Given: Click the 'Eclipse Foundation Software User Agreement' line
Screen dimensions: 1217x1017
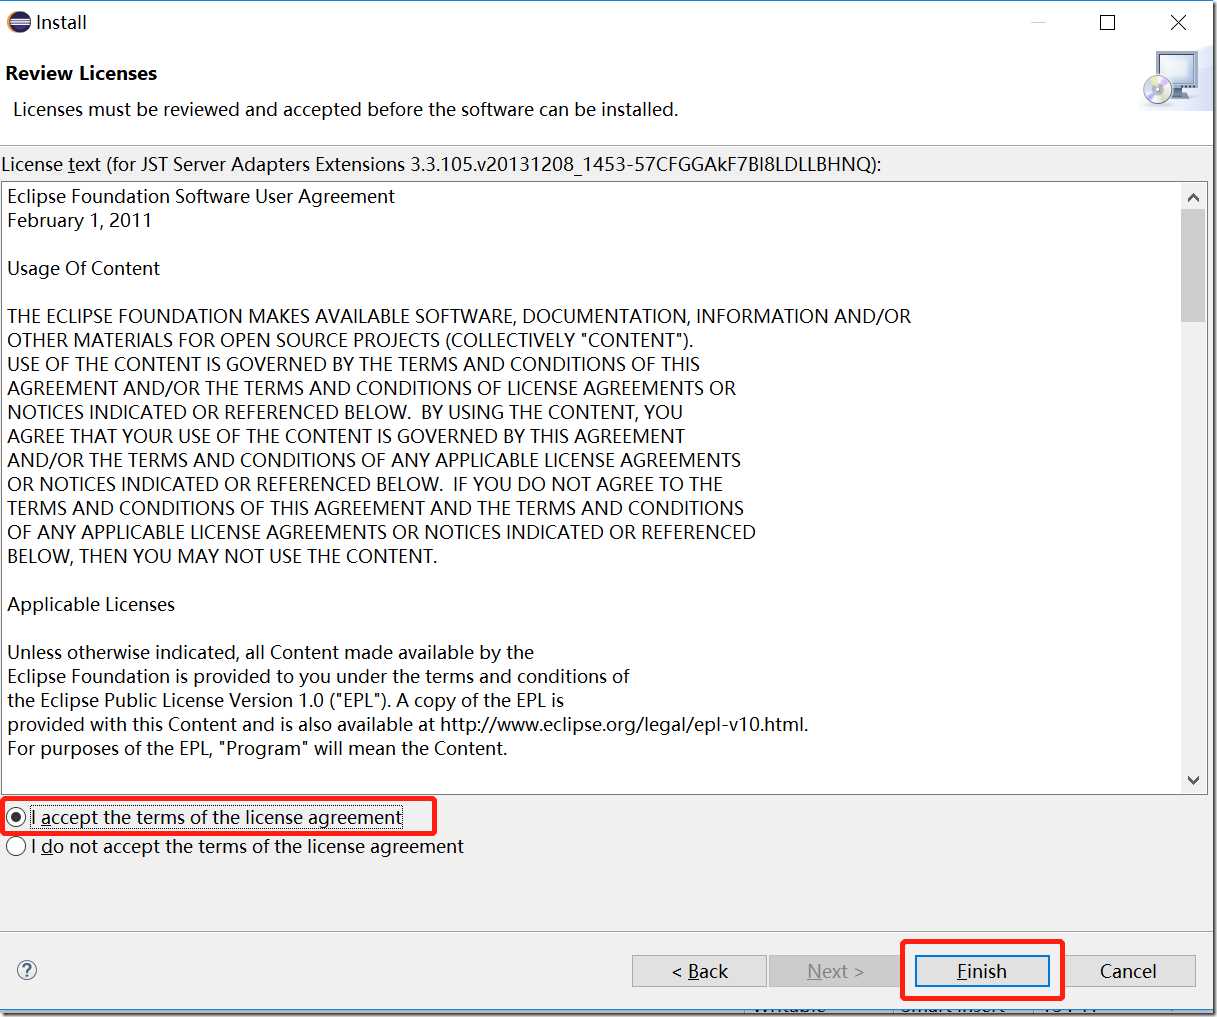Looking at the screenshot, I should click(201, 196).
